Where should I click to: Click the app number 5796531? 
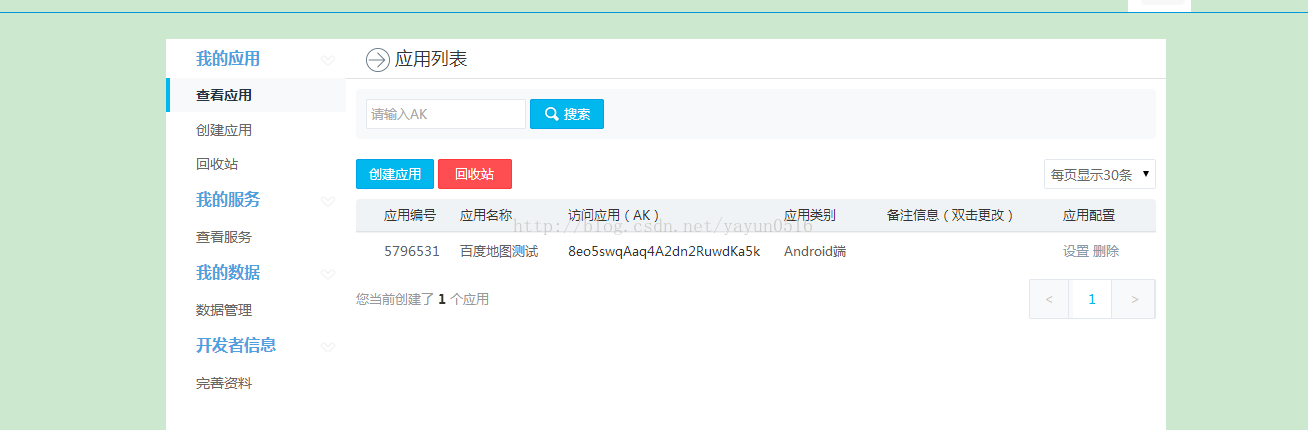(x=412, y=251)
